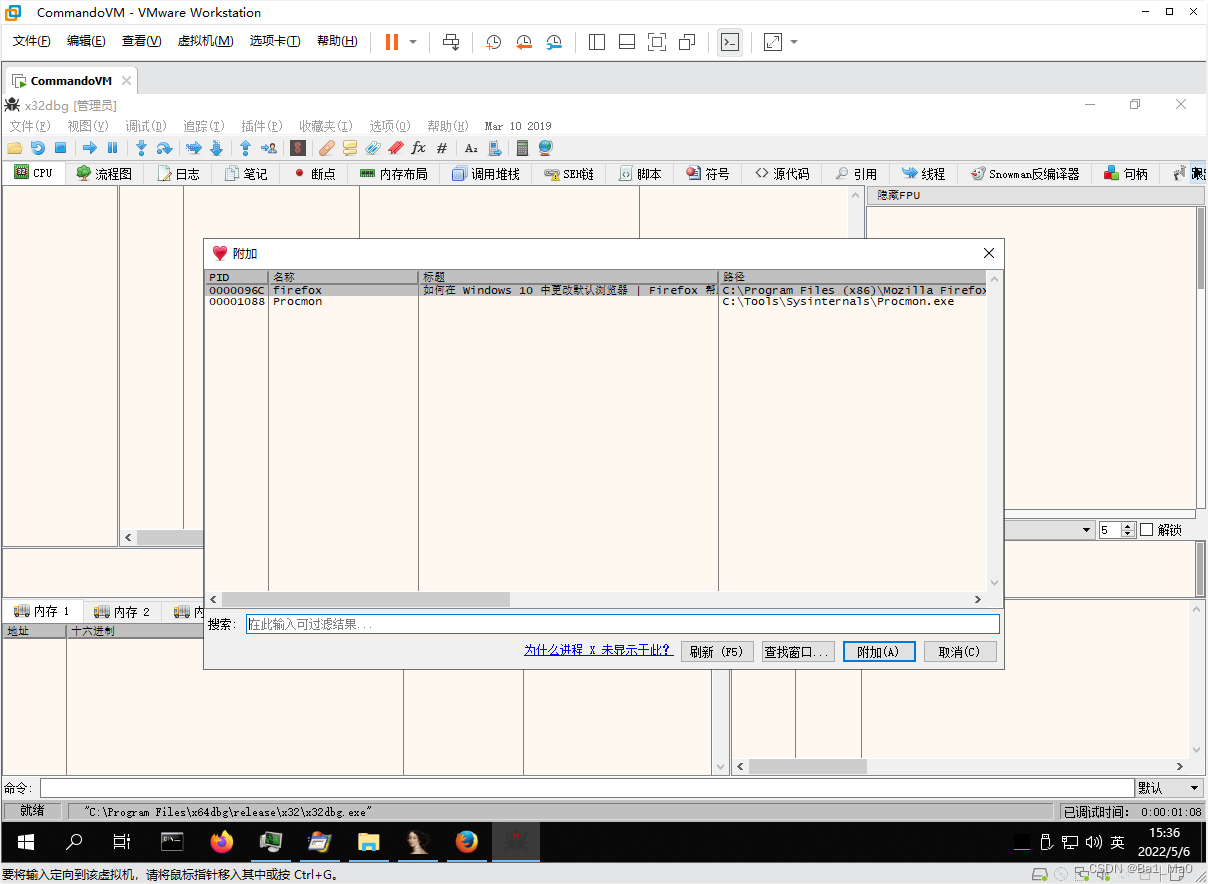1208x884 pixels.
Task: Click VMware suspend (pause) button
Action: pyautogui.click(x=391, y=42)
